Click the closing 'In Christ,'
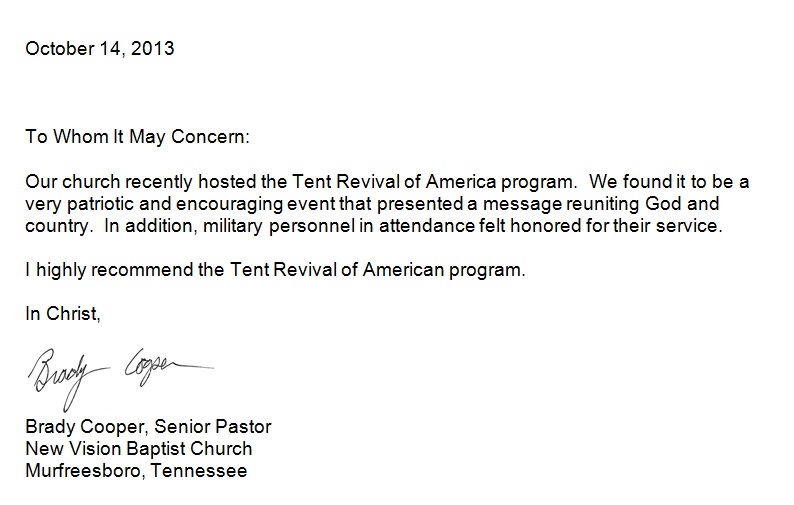The height and width of the screenshot is (505, 794). [63, 314]
